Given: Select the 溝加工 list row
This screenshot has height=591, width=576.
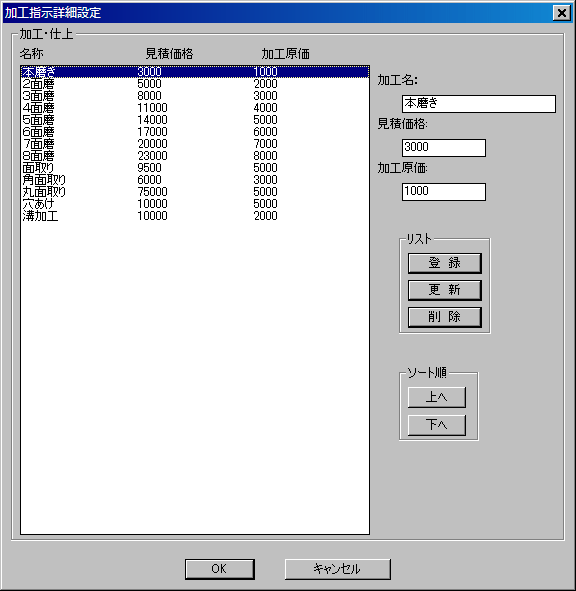Looking at the screenshot, I should [x=195, y=216].
